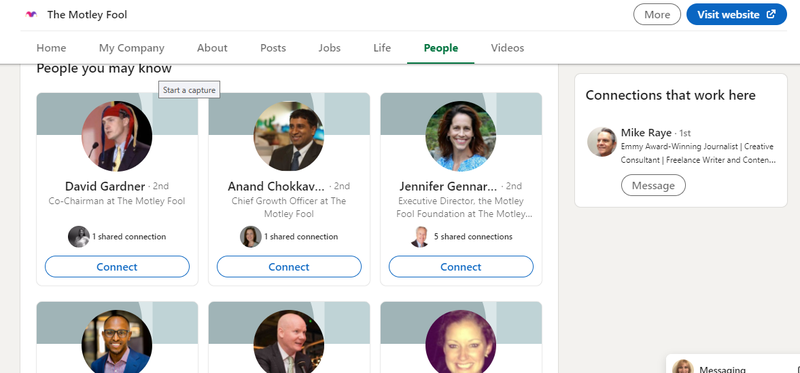
Task: Click 'Emmy Award-Winning Journalist' description text
Action: [698, 153]
